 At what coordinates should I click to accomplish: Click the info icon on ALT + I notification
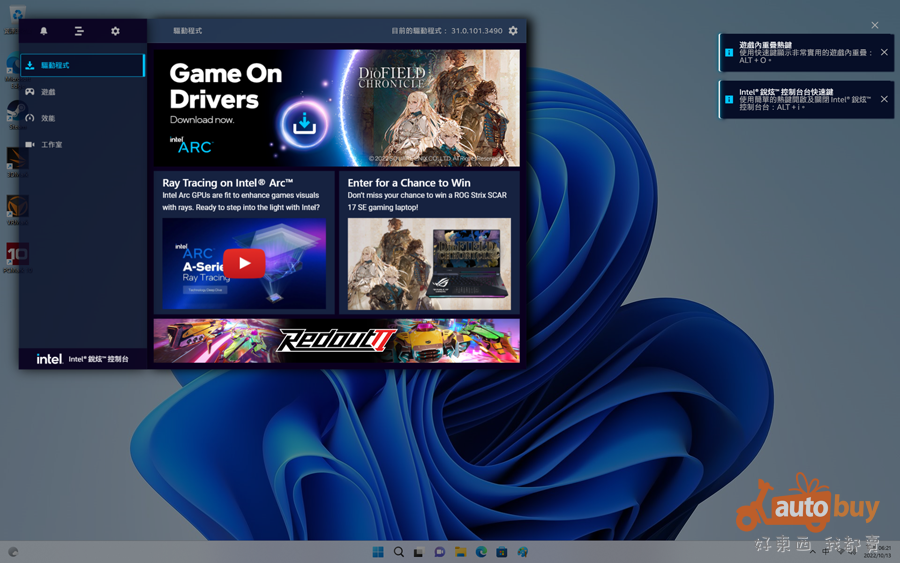pyautogui.click(x=728, y=99)
